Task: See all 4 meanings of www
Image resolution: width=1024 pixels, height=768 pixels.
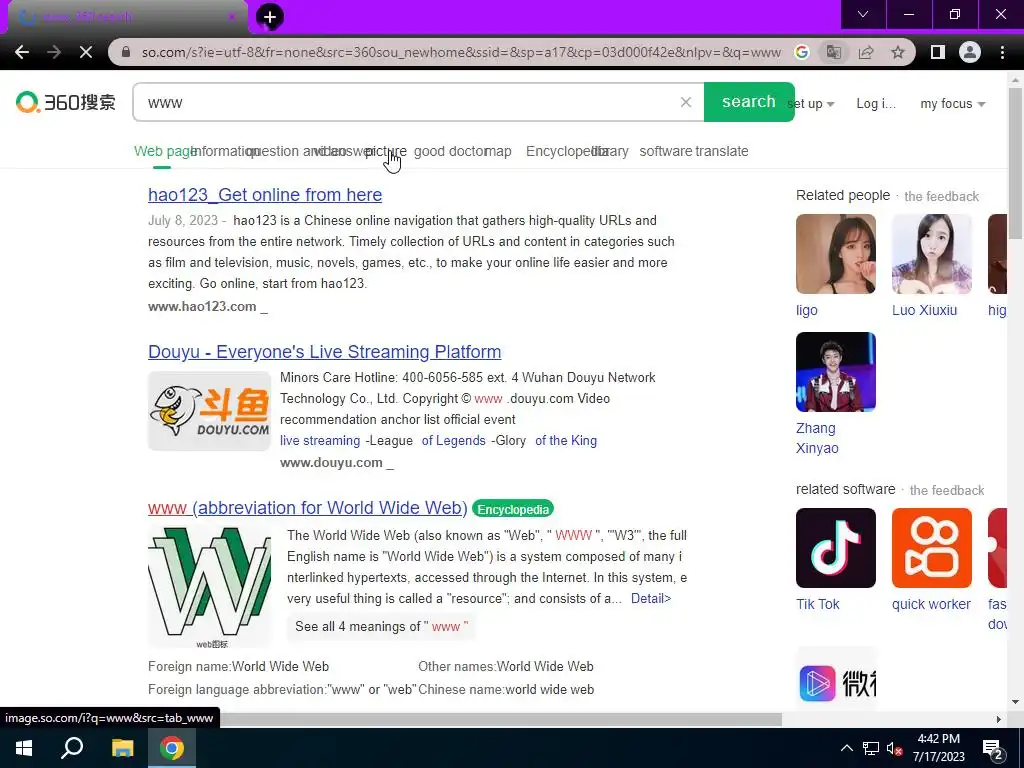Action: 381,627
